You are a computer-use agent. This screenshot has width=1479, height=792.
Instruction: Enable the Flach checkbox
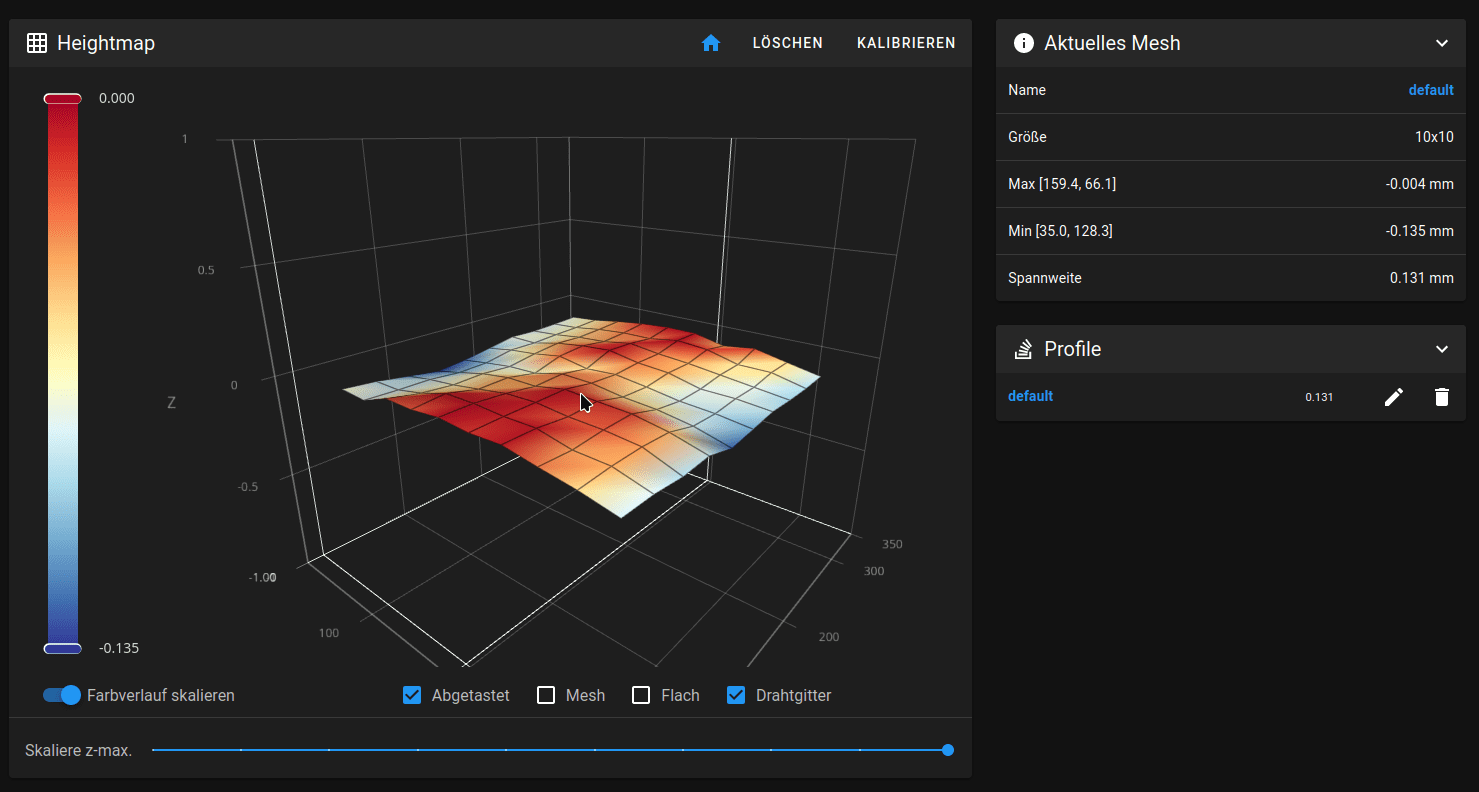(641, 695)
